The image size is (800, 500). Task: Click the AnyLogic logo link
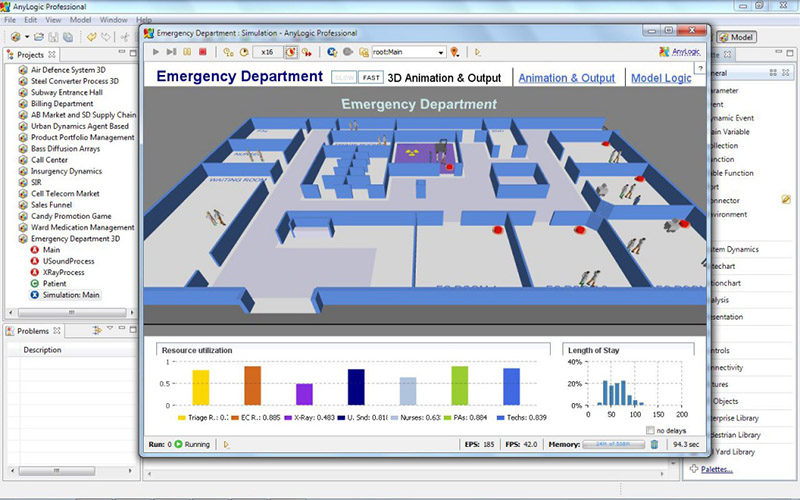pos(679,52)
